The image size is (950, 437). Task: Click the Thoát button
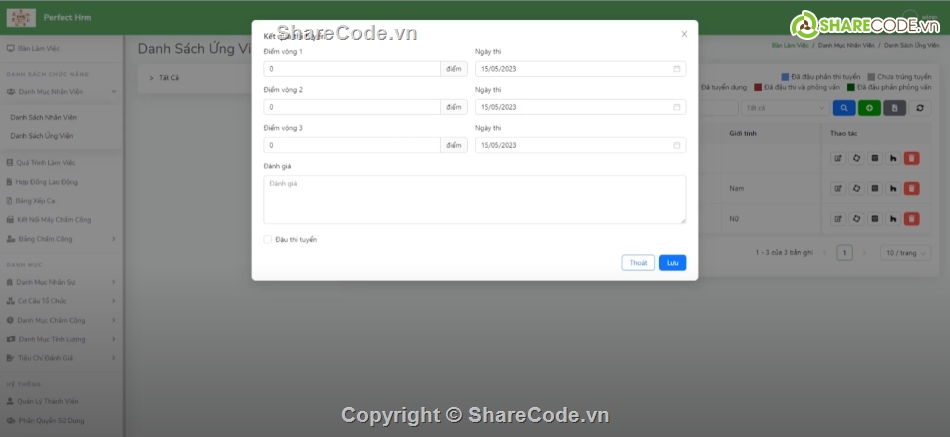click(638, 262)
